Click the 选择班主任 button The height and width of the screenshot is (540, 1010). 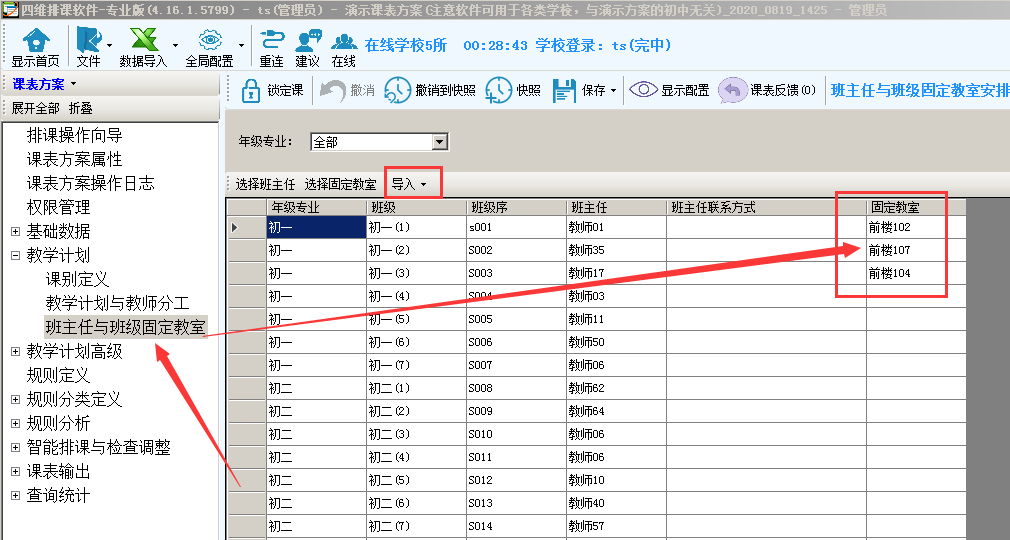265,184
